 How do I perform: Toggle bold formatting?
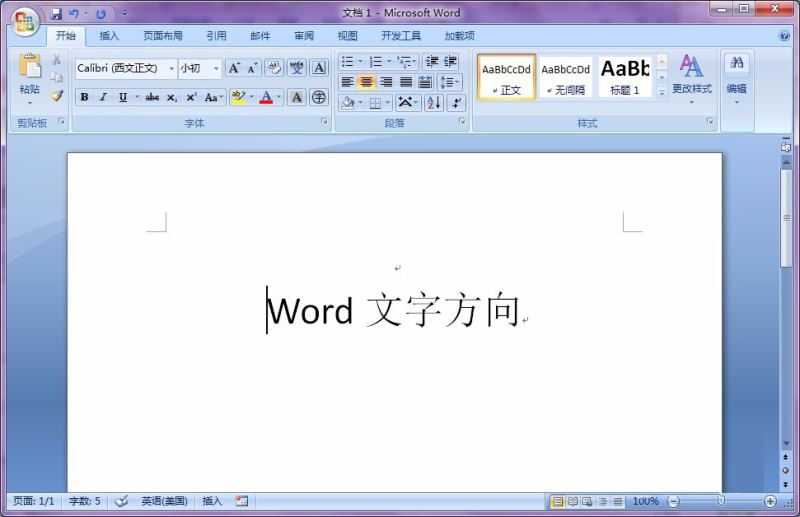(x=84, y=97)
